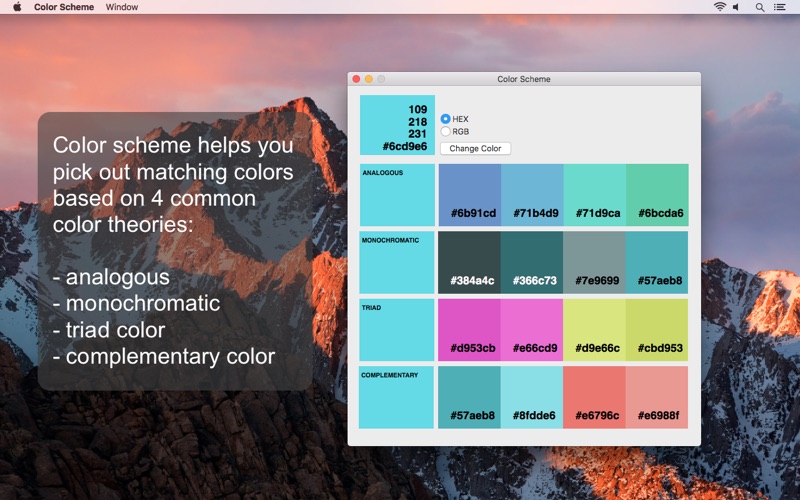This screenshot has height=500, width=800.
Task: Open the Apple menu
Action: [x=17, y=7]
